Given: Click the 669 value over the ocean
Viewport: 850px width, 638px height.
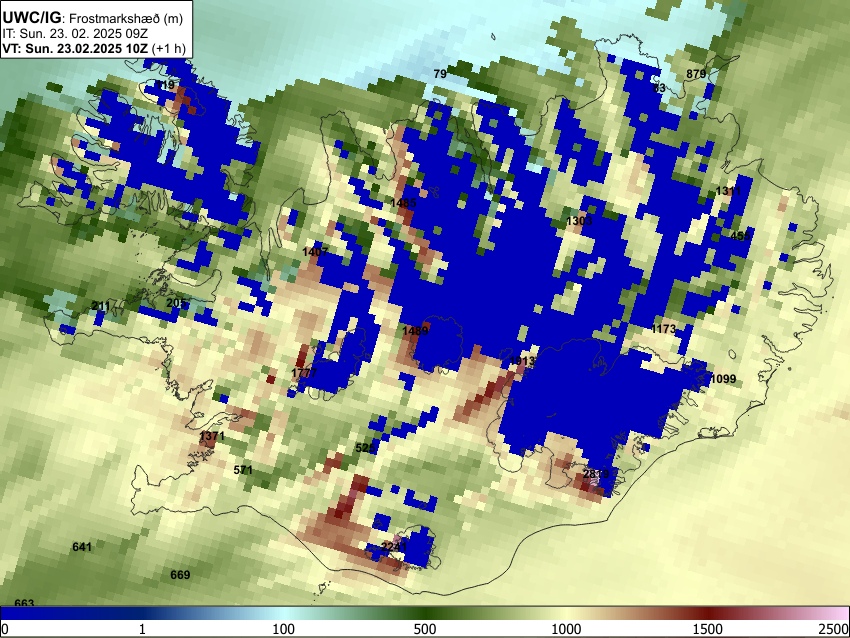Looking at the screenshot, I should (180, 575).
